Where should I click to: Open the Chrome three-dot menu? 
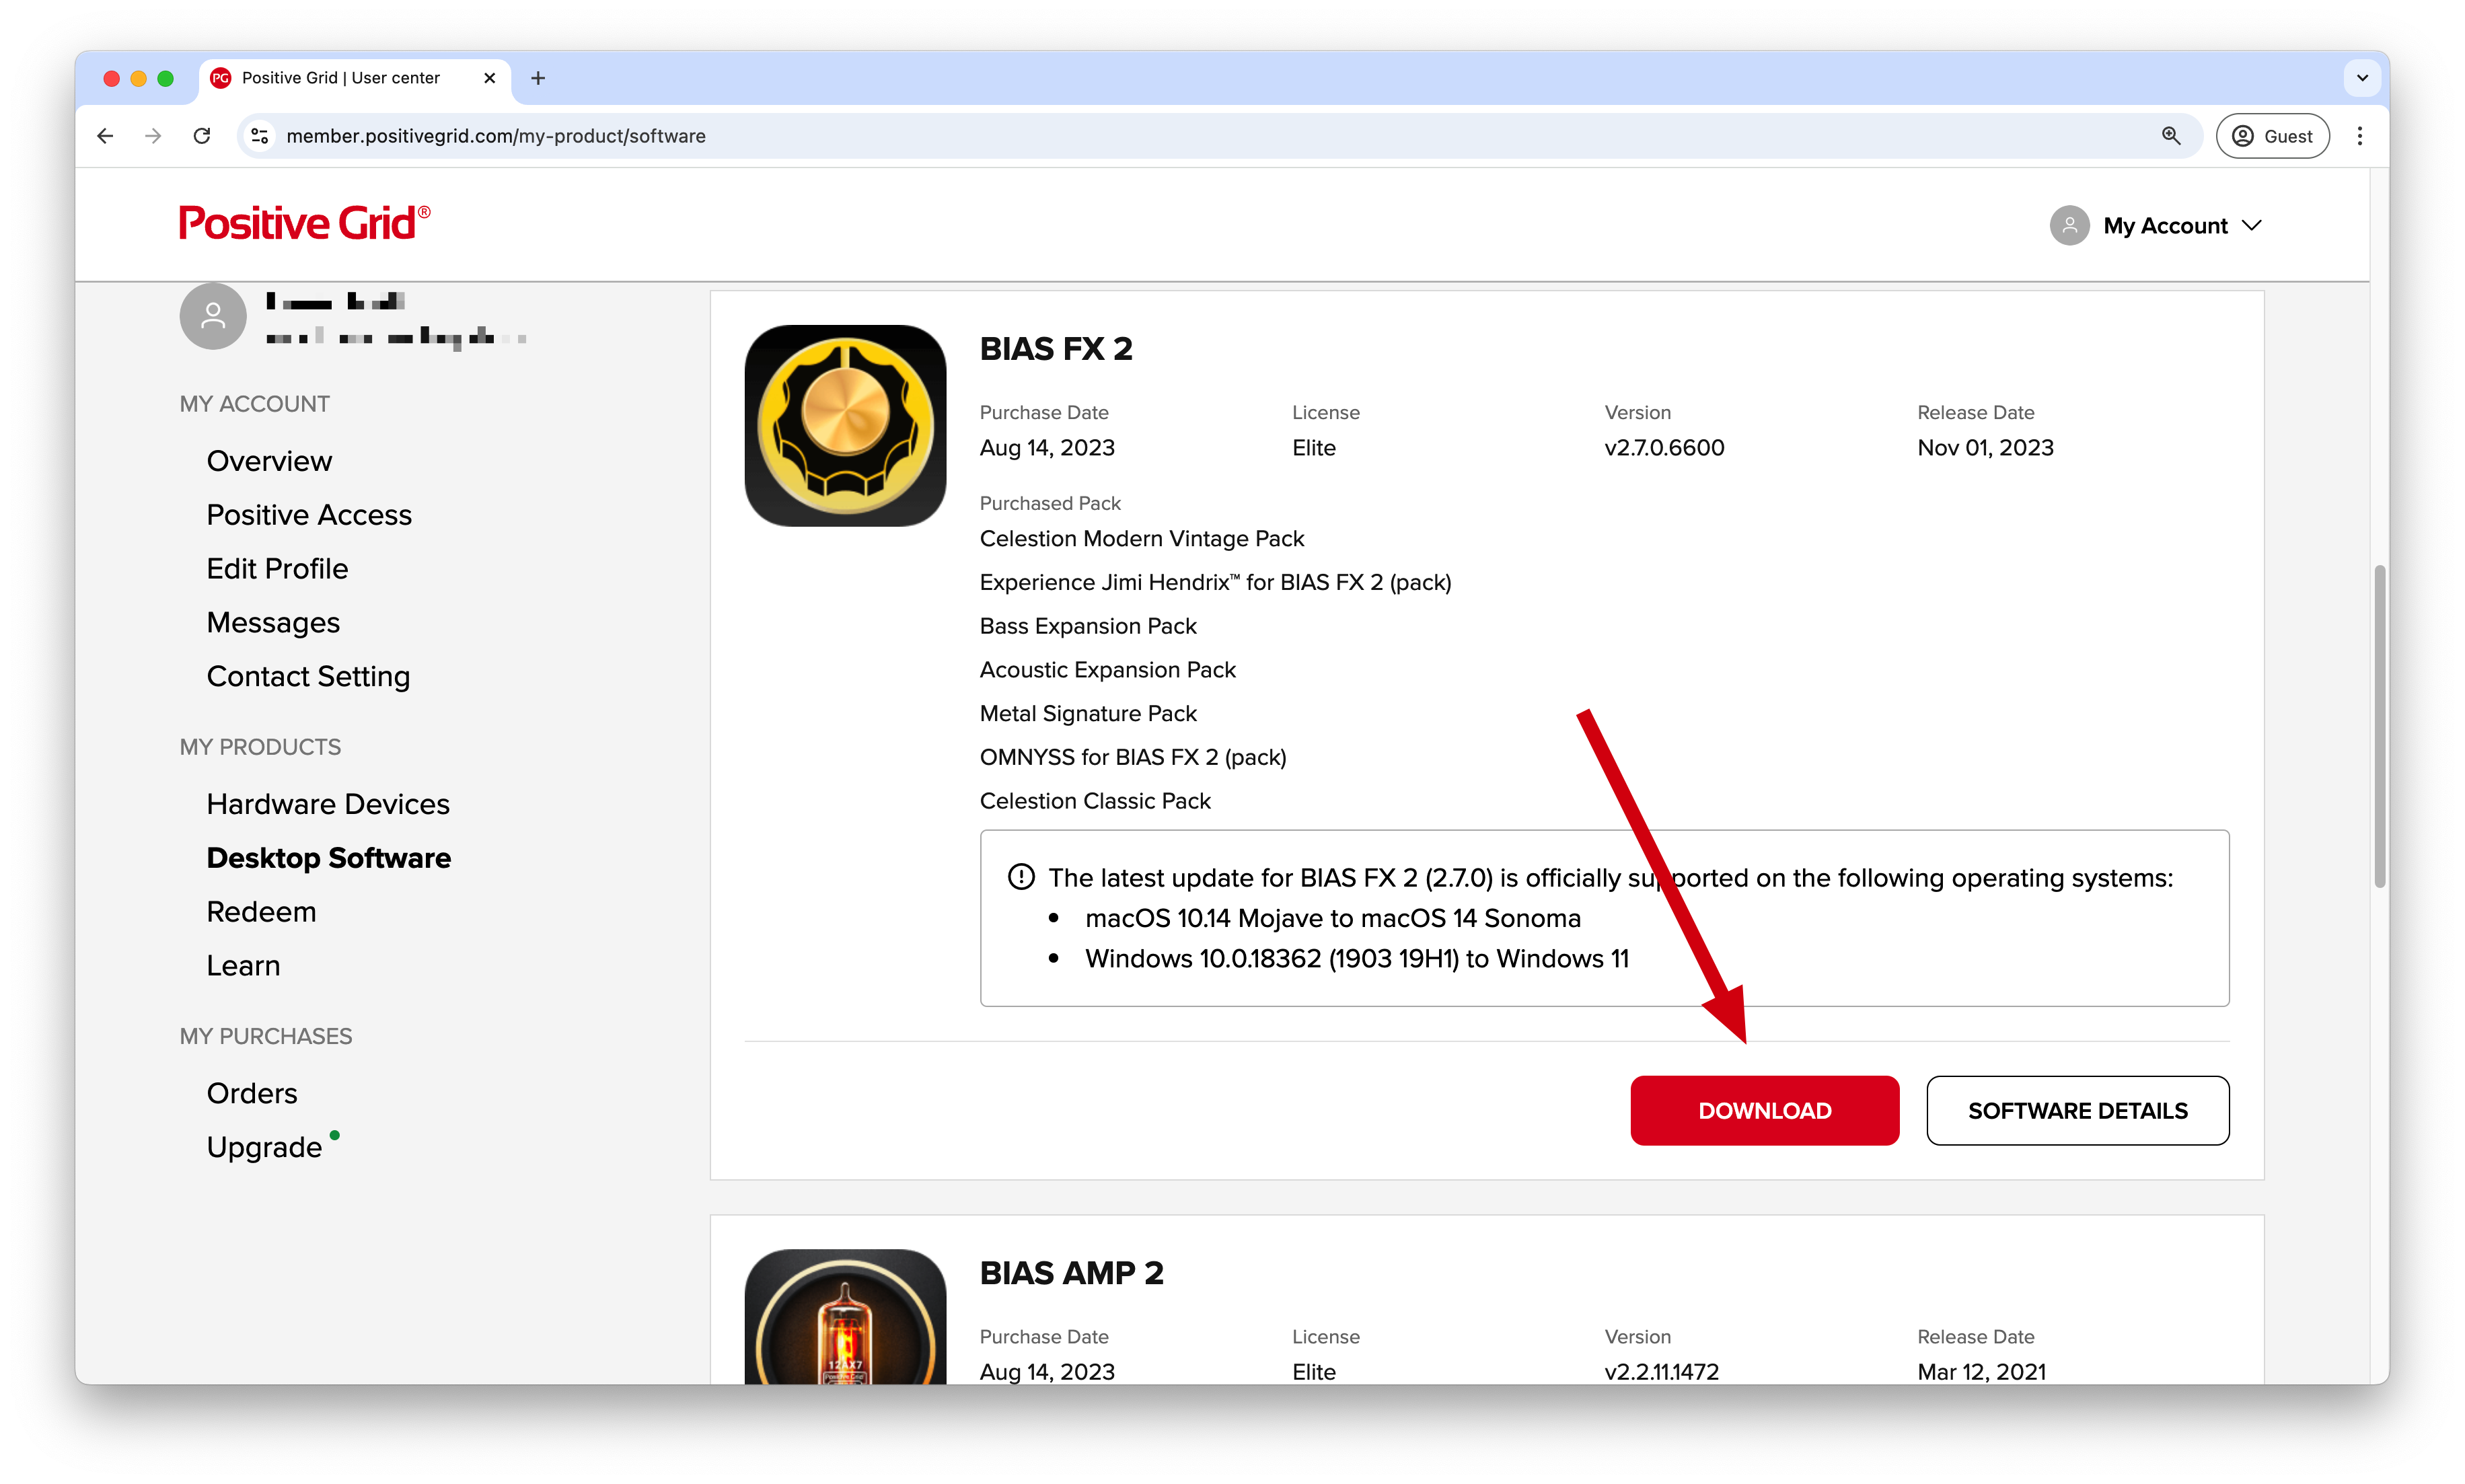point(2360,136)
